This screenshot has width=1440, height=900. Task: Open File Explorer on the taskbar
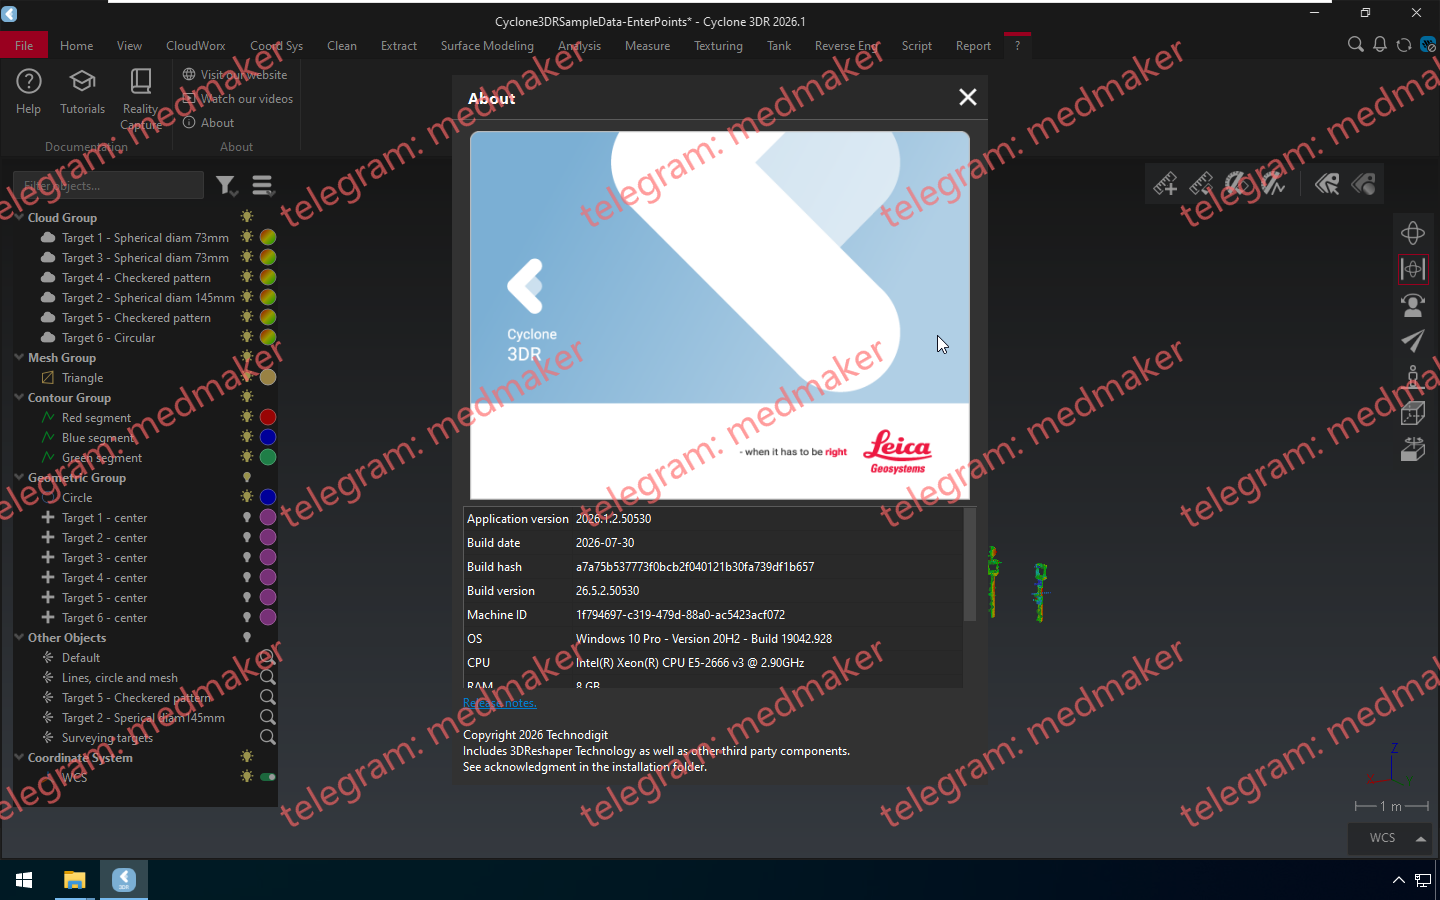(x=74, y=880)
